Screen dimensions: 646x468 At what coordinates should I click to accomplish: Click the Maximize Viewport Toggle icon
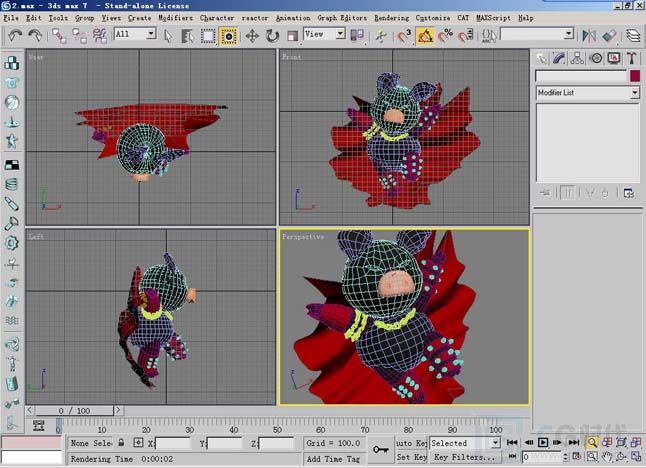click(636, 456)
